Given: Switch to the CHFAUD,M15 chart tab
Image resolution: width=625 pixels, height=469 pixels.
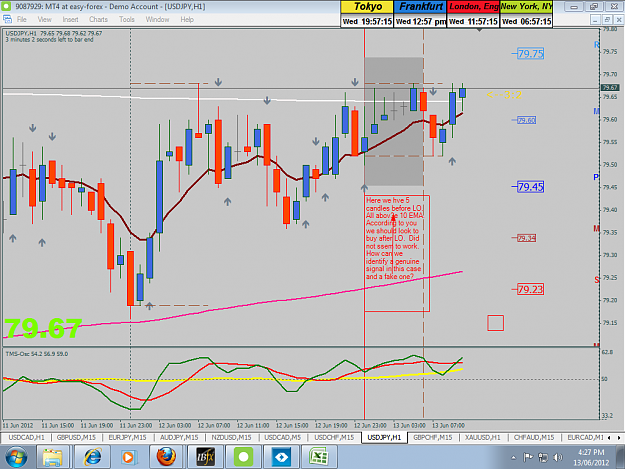Looking at the screenshot, I should point(534,437).
